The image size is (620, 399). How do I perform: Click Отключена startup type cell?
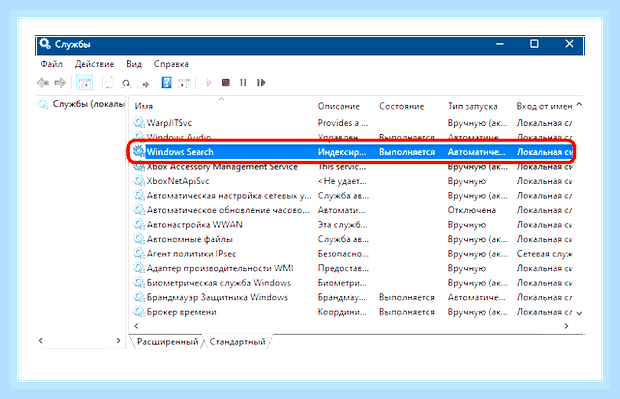coord(471,210)
